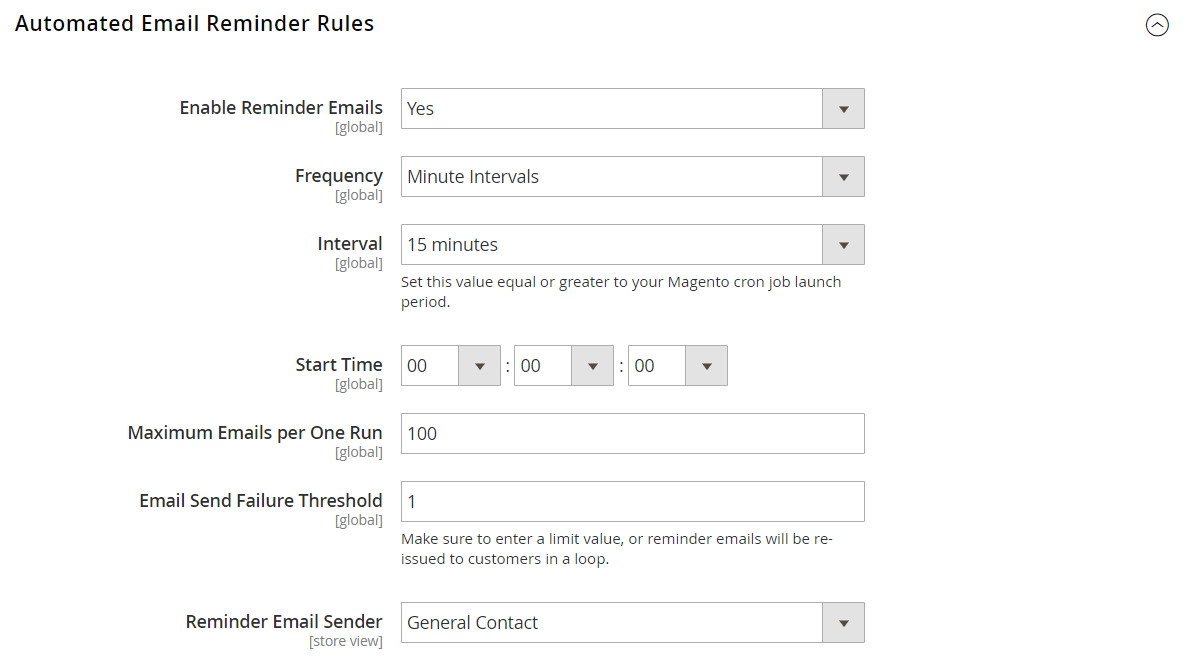Collapse the Automated Email Reminder Rules section

click(1157, 25)
